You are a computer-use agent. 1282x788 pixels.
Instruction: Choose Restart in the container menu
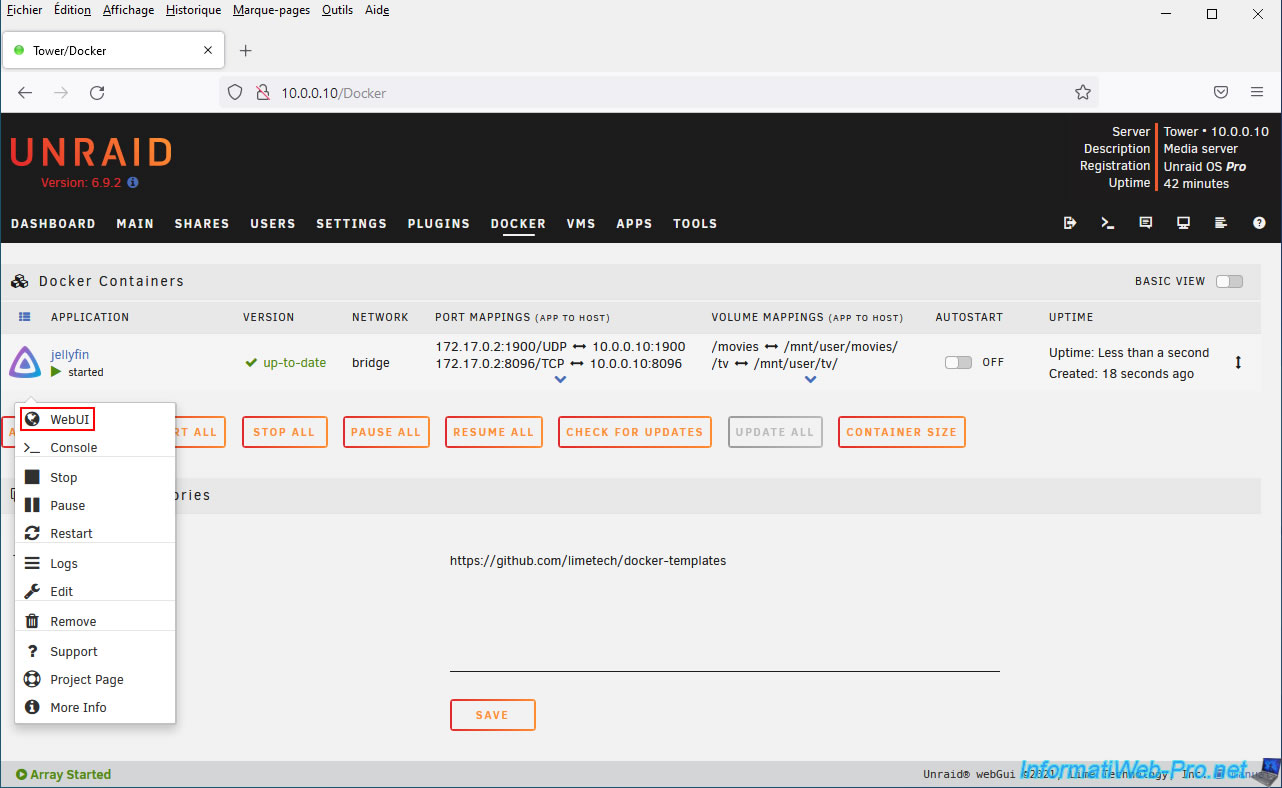click(71, 534)
